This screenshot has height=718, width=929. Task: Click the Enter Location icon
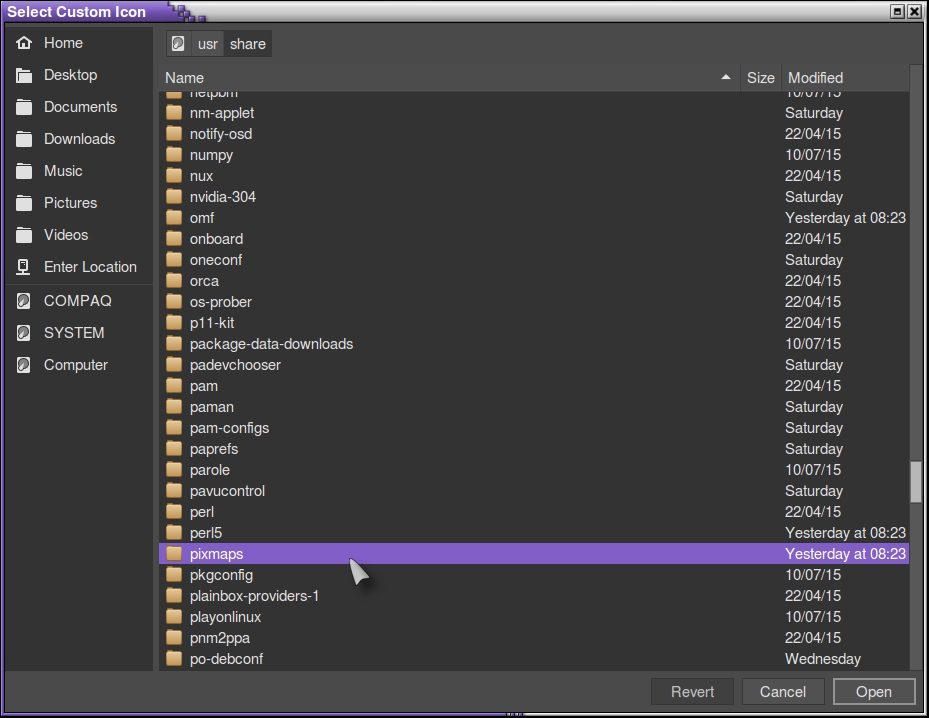(24, 267)
